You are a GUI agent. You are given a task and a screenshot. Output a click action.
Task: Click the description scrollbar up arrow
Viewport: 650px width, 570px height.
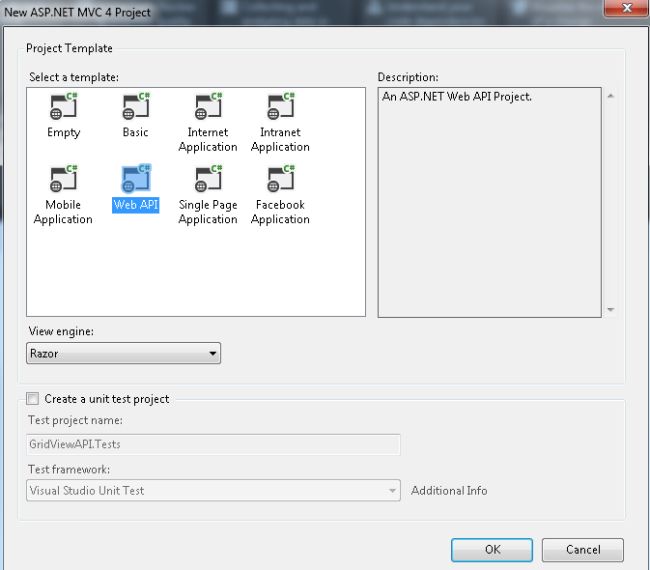[x=611, y=96]
